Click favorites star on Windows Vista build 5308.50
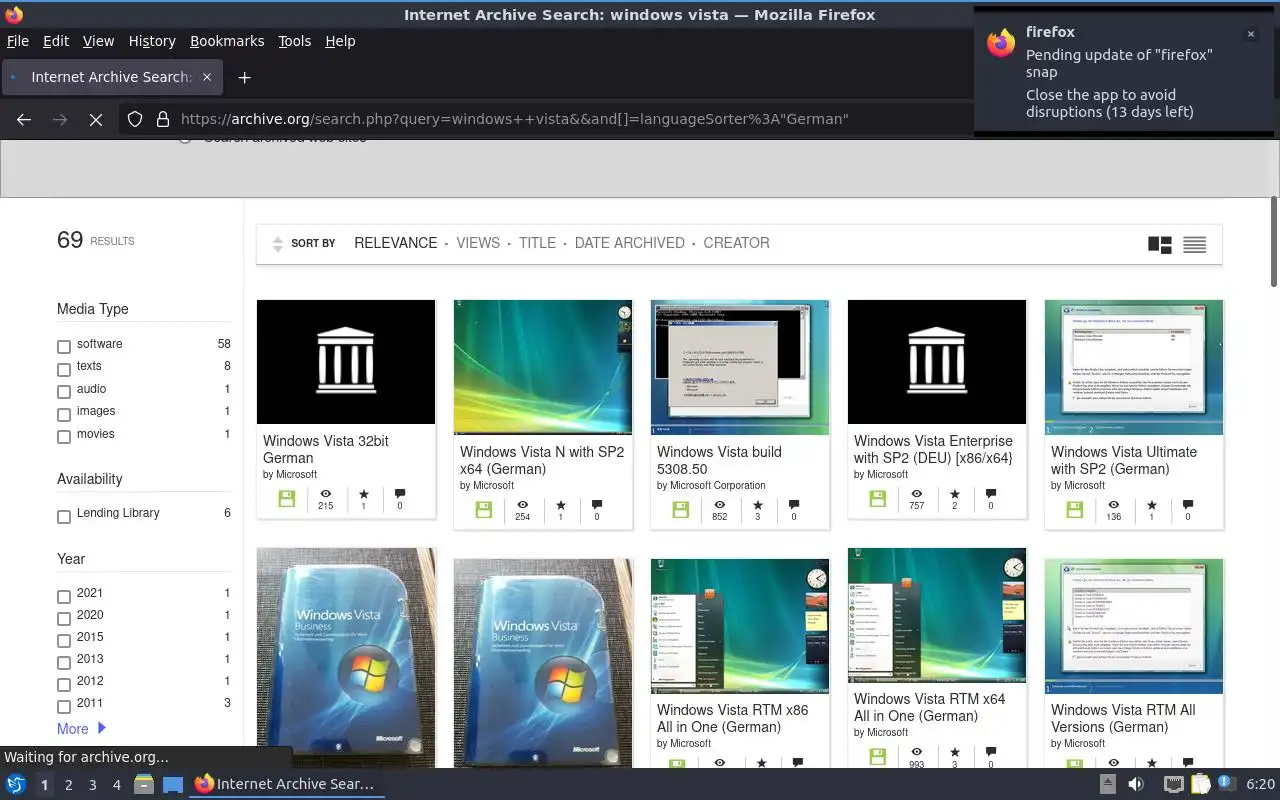Viewport: 1280px width, 800px height. [x=757, y=505]
